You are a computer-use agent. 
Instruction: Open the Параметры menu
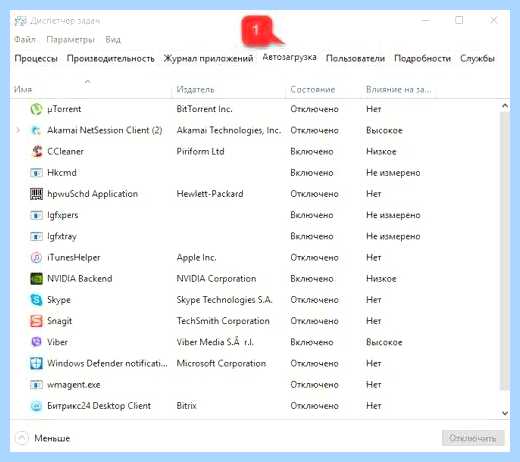click(x=71, y=40)
